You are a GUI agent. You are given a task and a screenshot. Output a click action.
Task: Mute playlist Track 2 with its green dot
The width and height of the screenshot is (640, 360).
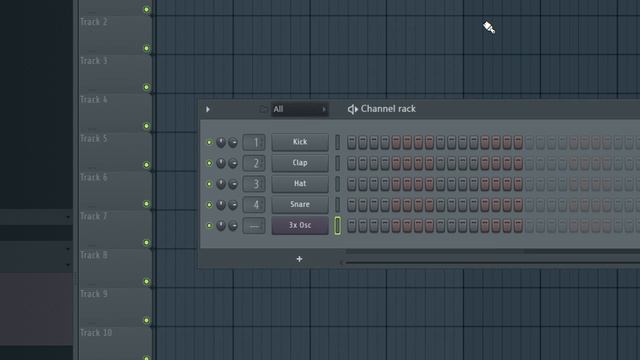pyautogui.click(x=147, y=48)
